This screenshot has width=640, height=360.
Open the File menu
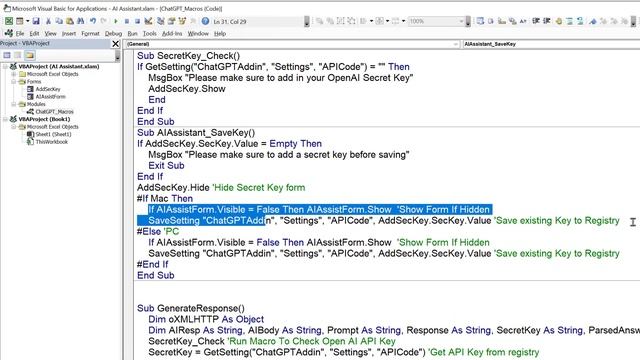tap(20, 33)
